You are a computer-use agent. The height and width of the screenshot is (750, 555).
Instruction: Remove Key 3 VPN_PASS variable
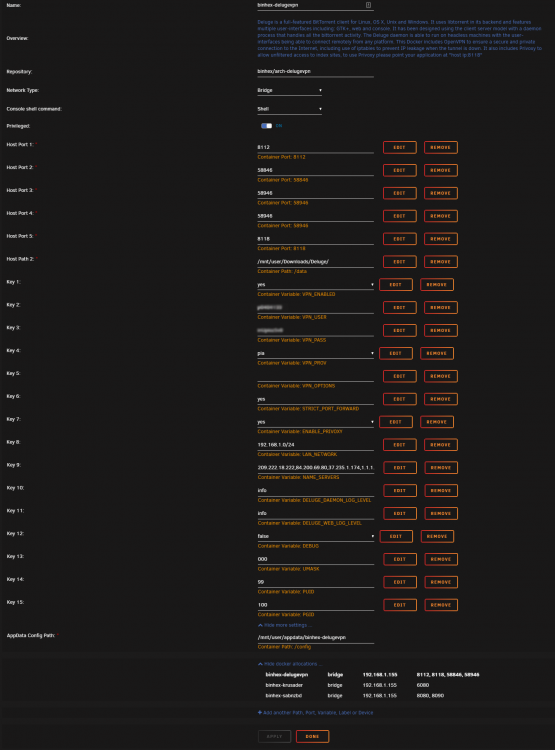pos(441,331)
